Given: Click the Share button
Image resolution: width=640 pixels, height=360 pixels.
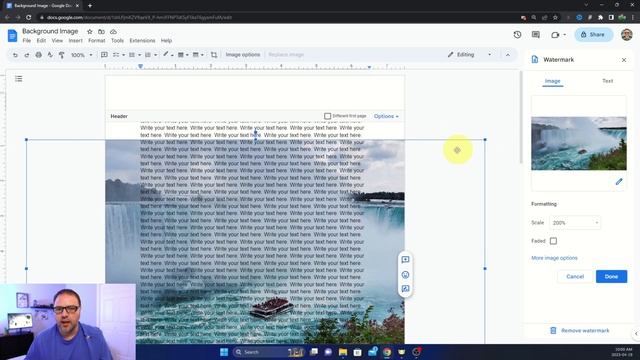Looking at the screenshot, I should 593,35.
